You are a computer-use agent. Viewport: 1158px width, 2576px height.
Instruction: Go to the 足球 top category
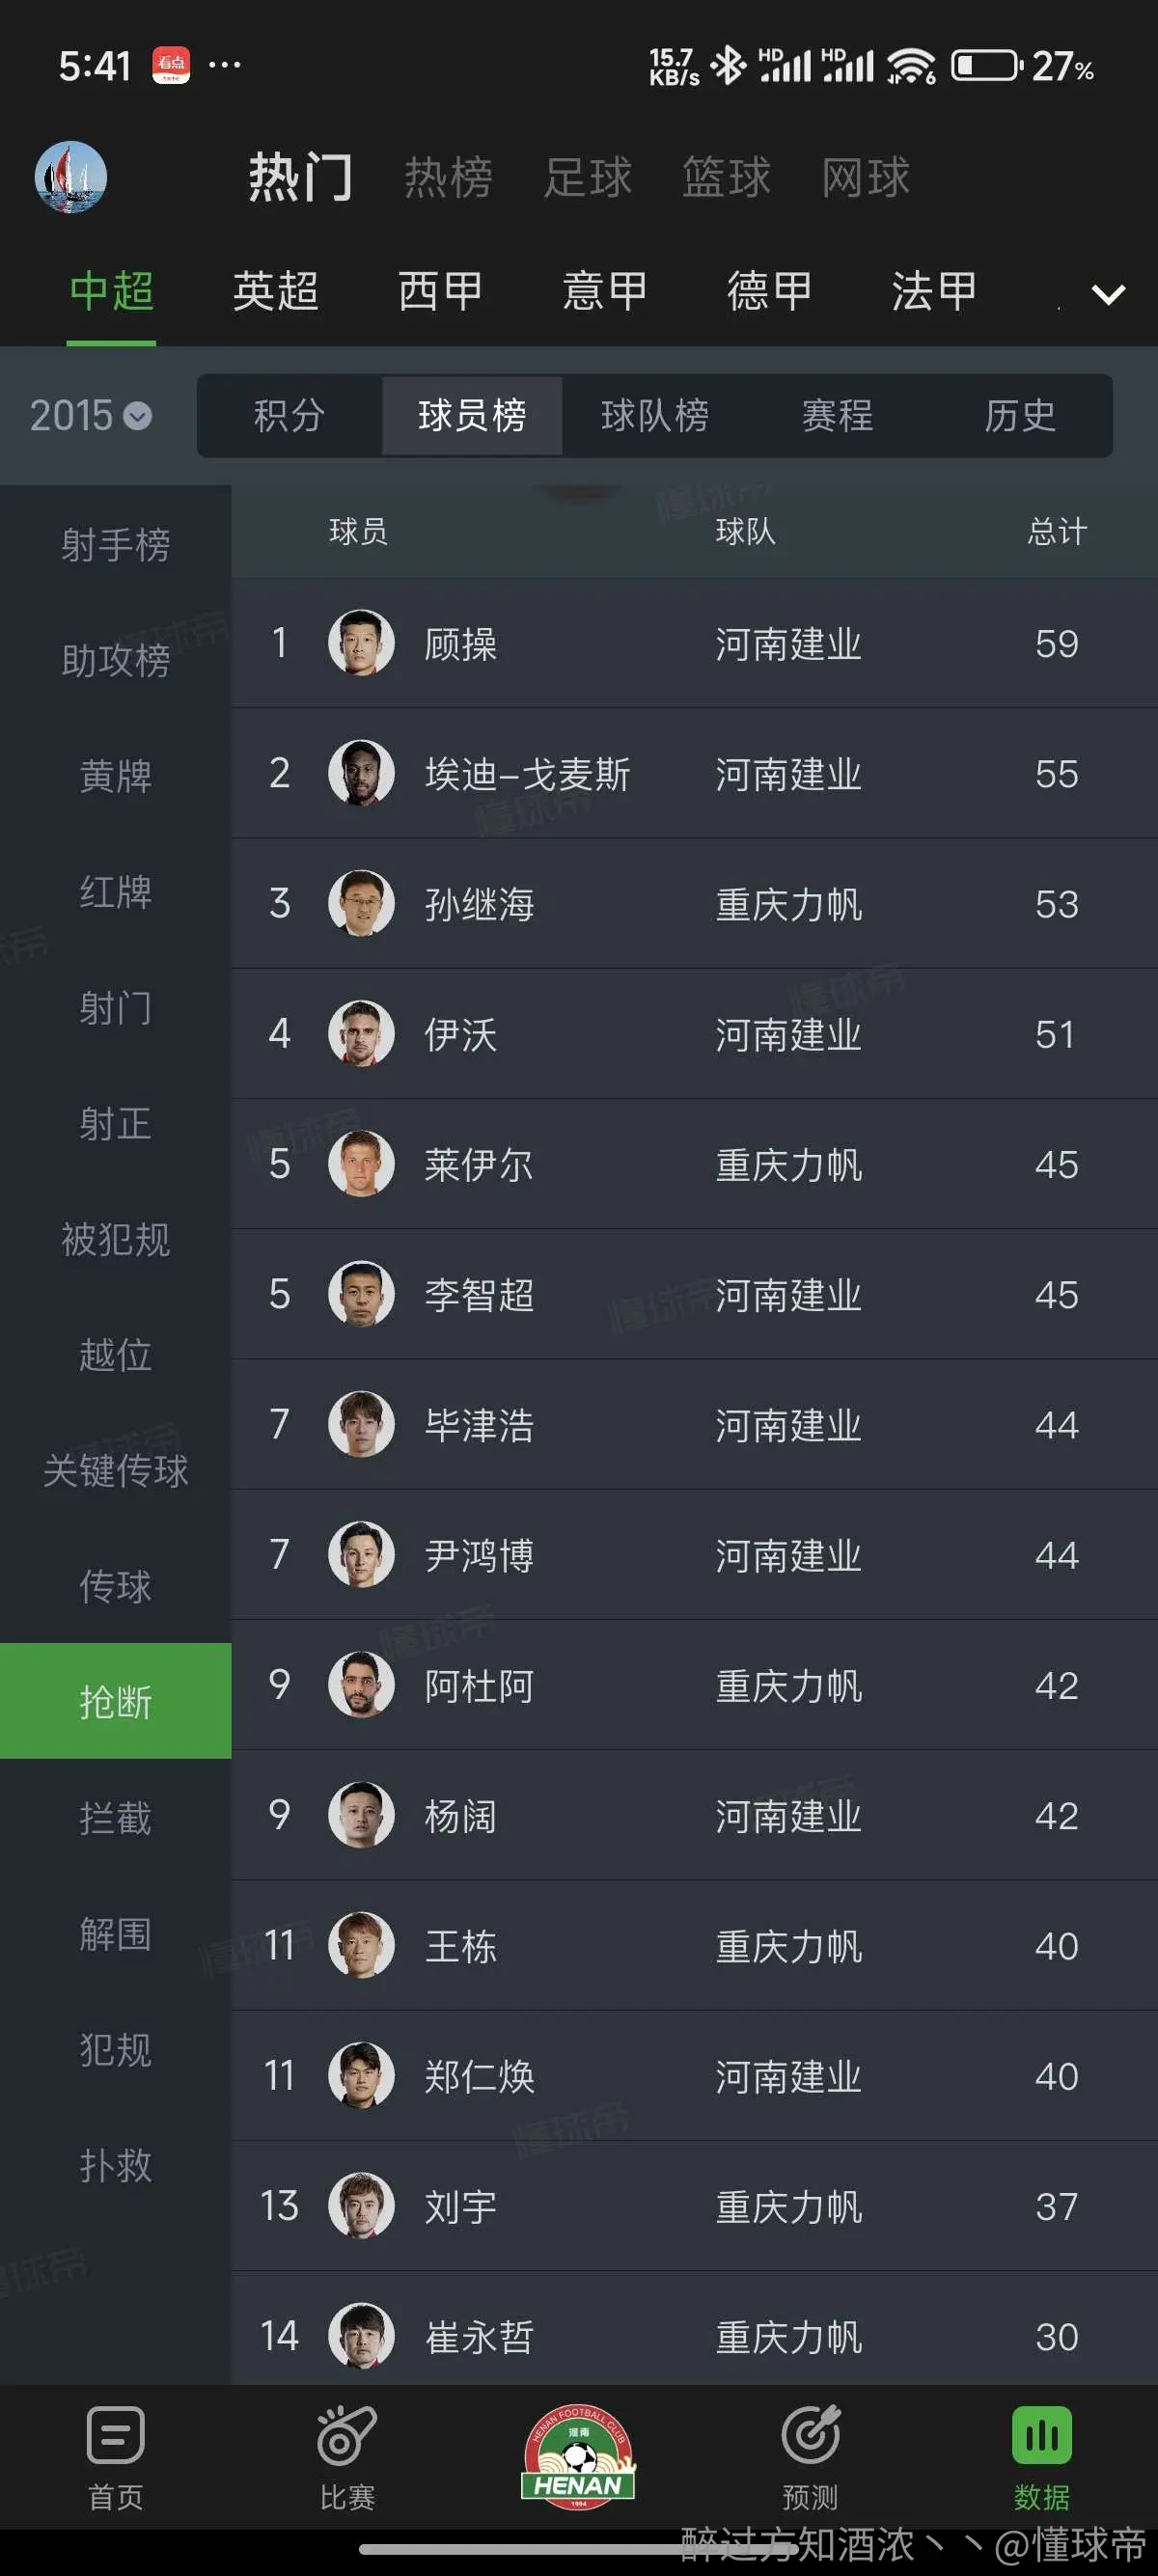588,178
